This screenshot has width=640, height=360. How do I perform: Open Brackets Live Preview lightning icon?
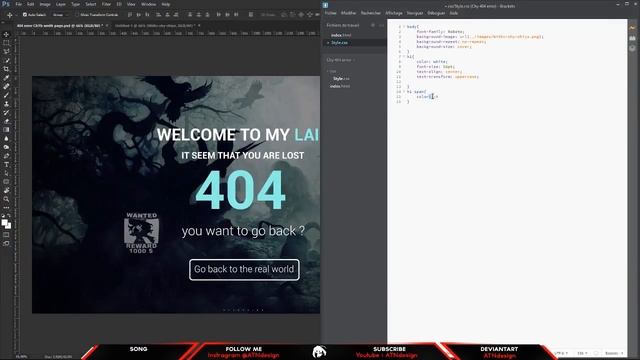[632, 28]
